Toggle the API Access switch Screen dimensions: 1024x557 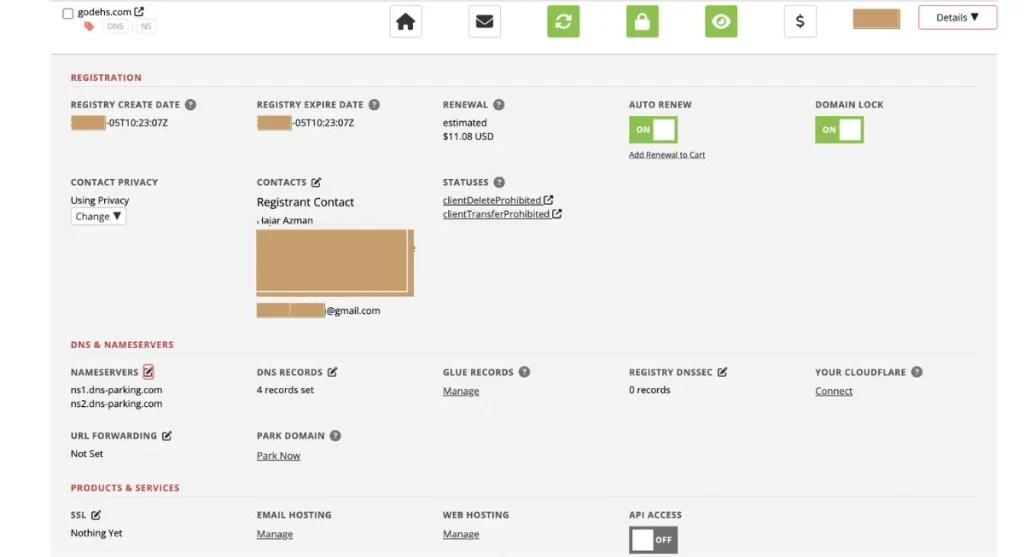point(652,540)
